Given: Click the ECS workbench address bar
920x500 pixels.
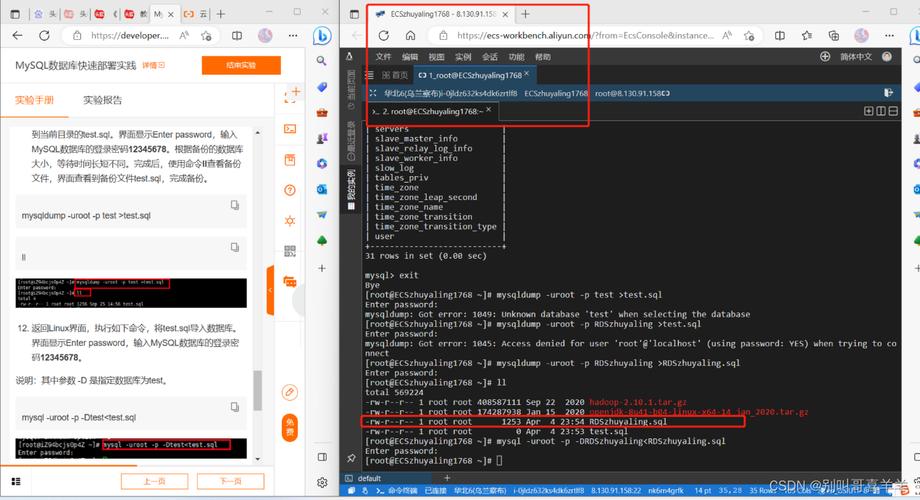Looking at the screenshot, I should [x=586, y=36].
